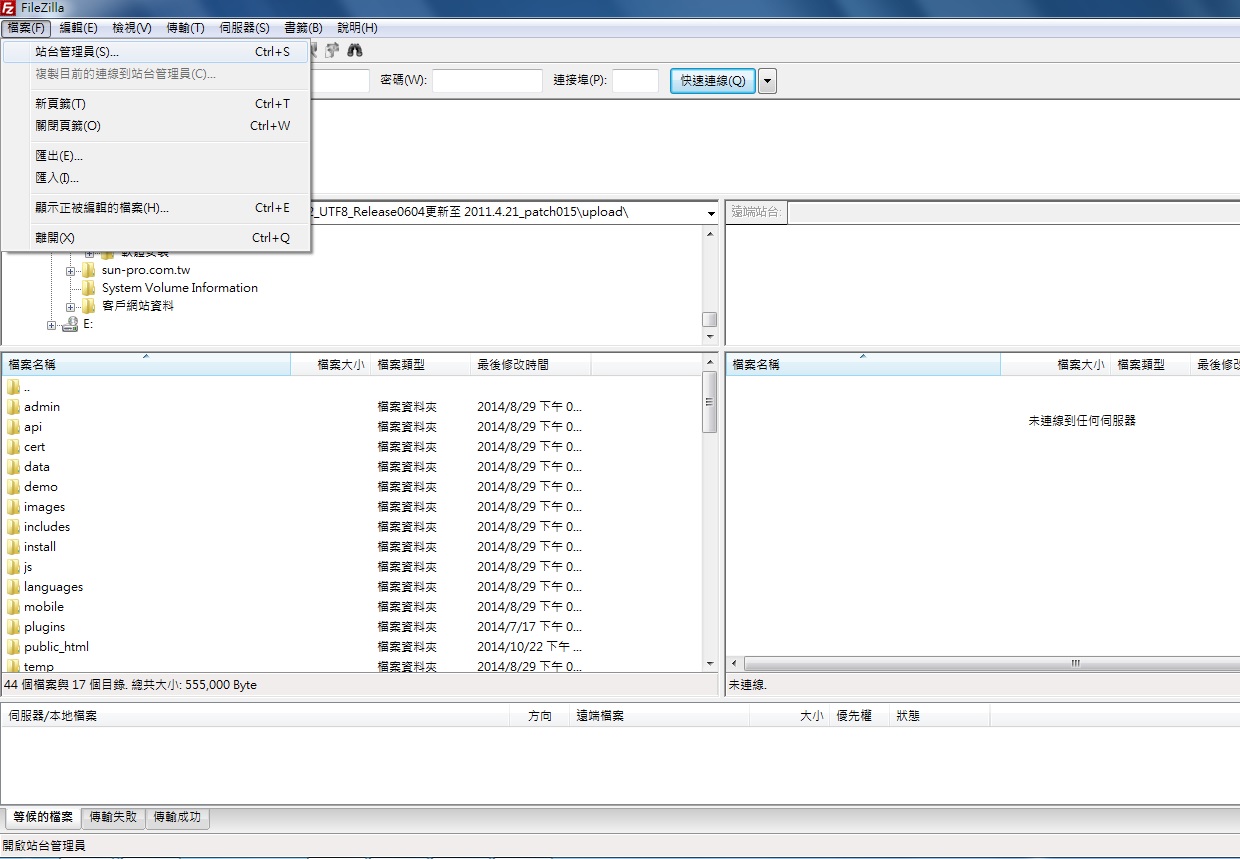Click the folder icon beside data

[x=13, y=467]
